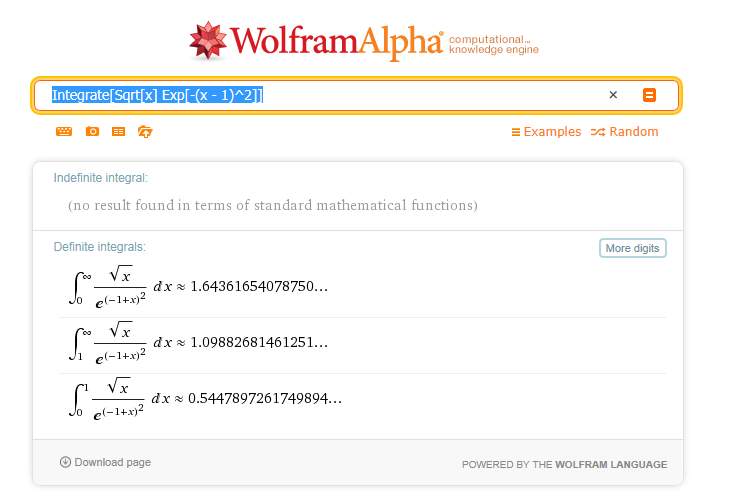Click the Download page link

pyautogui.click(x=112, y=462)
